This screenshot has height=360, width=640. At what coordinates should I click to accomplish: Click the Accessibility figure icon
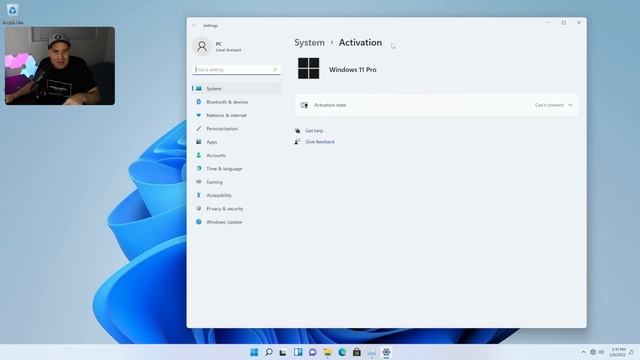(x=199, y=195)
